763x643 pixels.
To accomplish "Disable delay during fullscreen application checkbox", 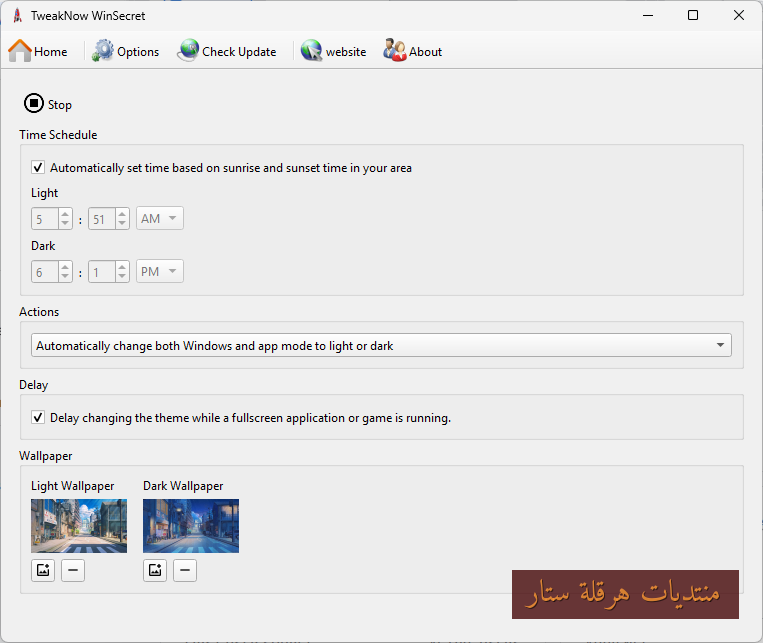I will (x=38, y=418).
